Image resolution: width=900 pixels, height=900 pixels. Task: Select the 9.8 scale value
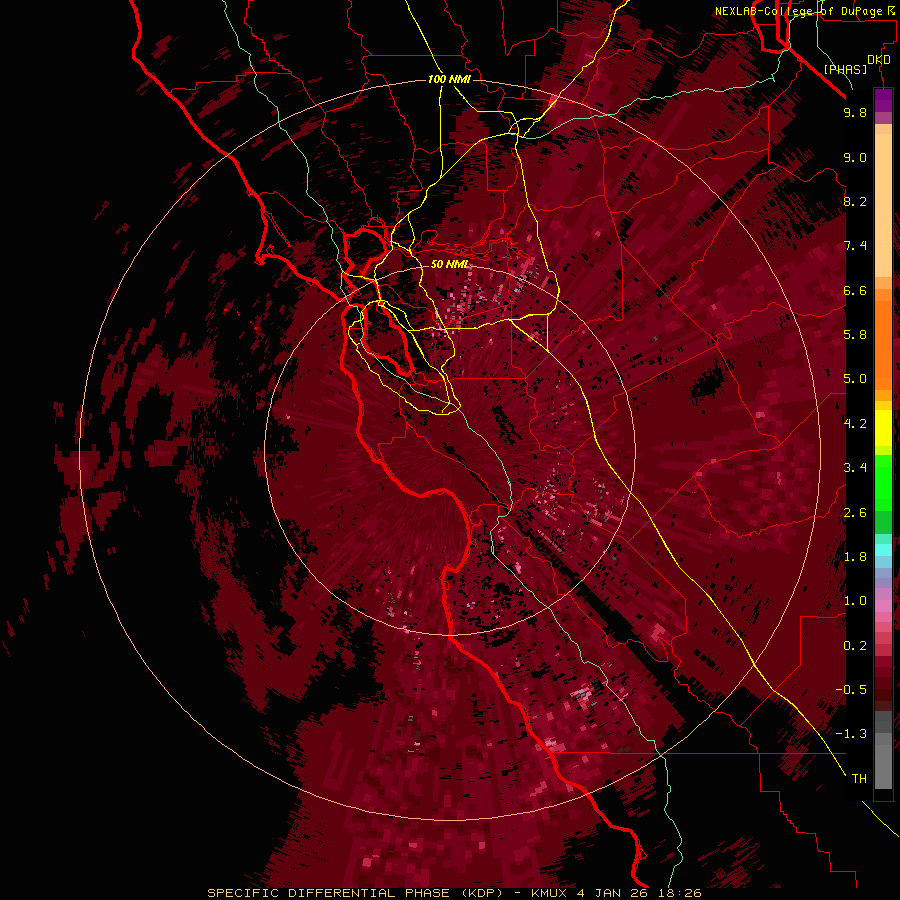click(855, 112)
